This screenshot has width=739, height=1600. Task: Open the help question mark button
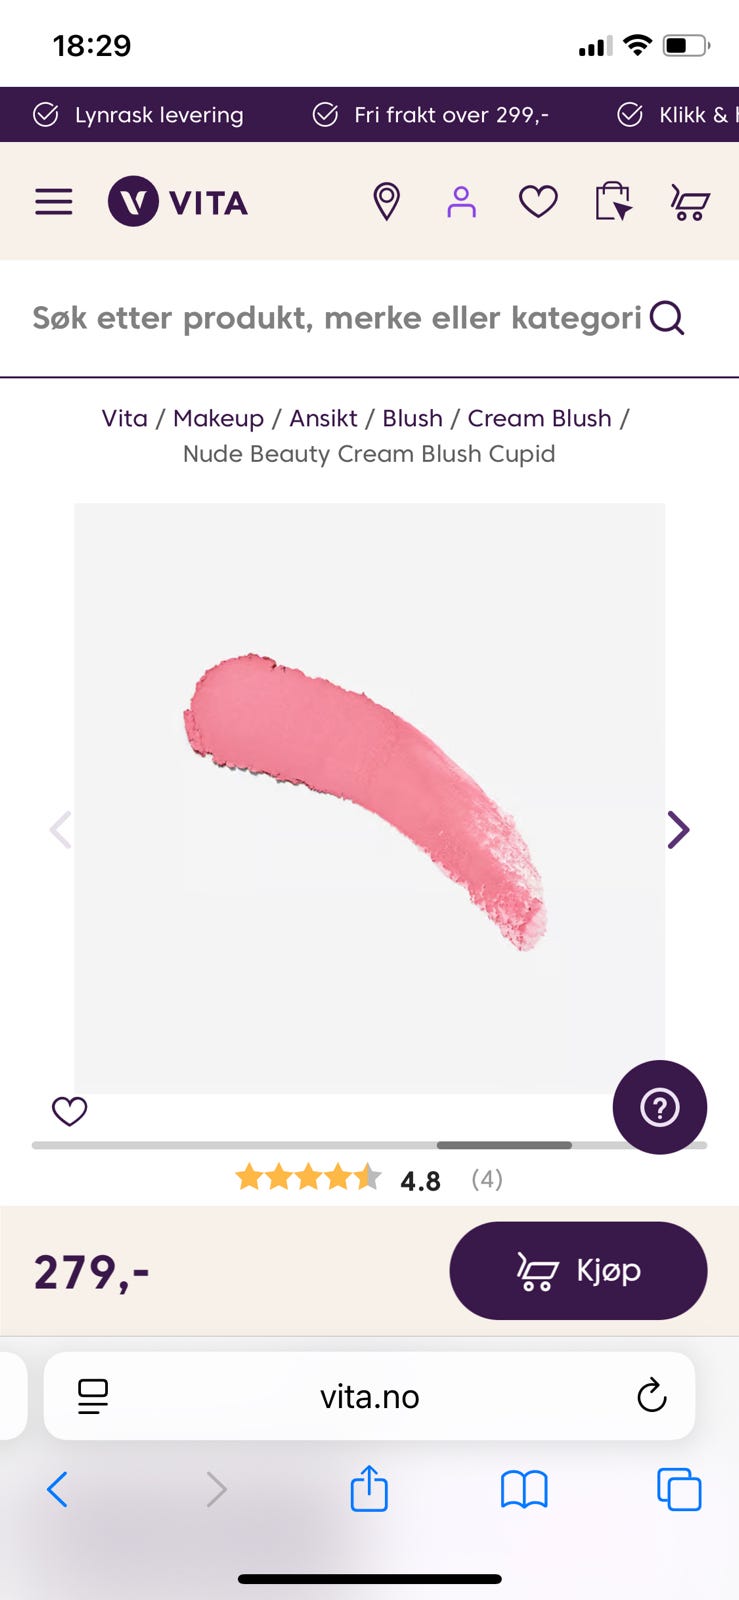click(660, 1107)
